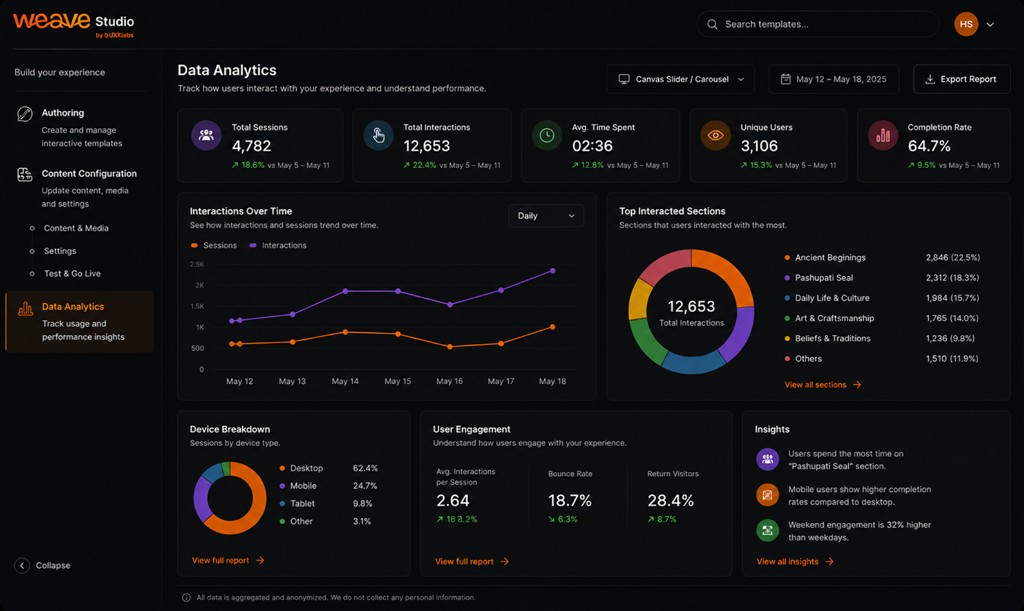Select Art & Craftsmanship legend row

tap(882, 318)
